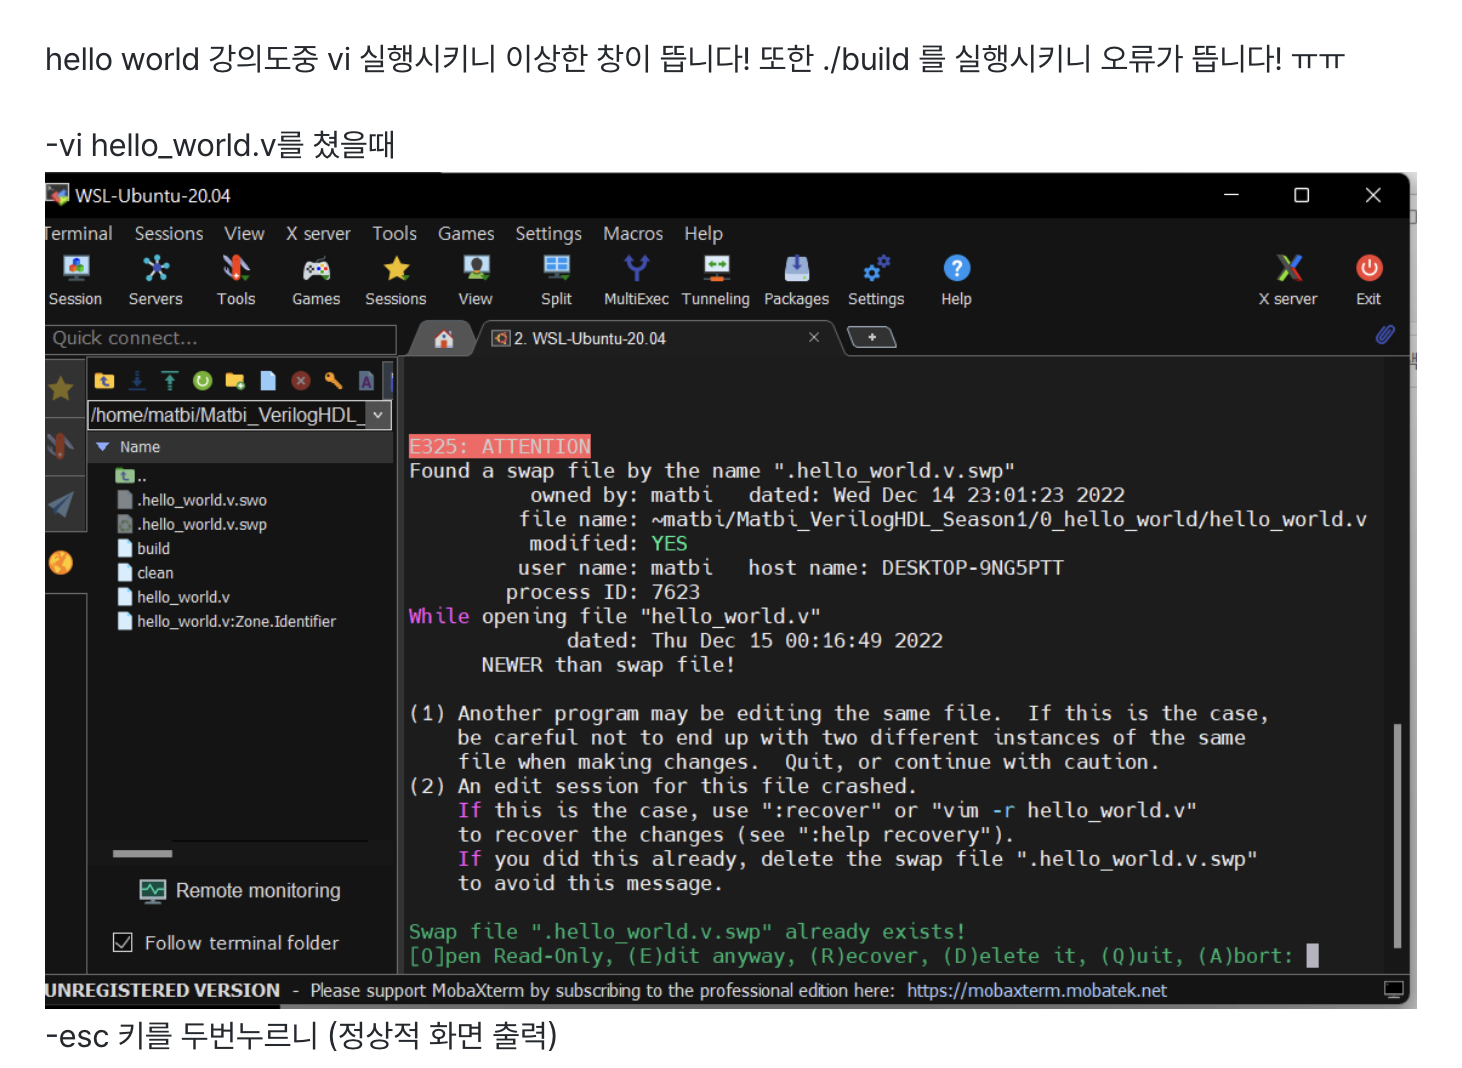Click the upload to current folder icon
The height and width of the screenshot is (1068, 1462).
170,380
